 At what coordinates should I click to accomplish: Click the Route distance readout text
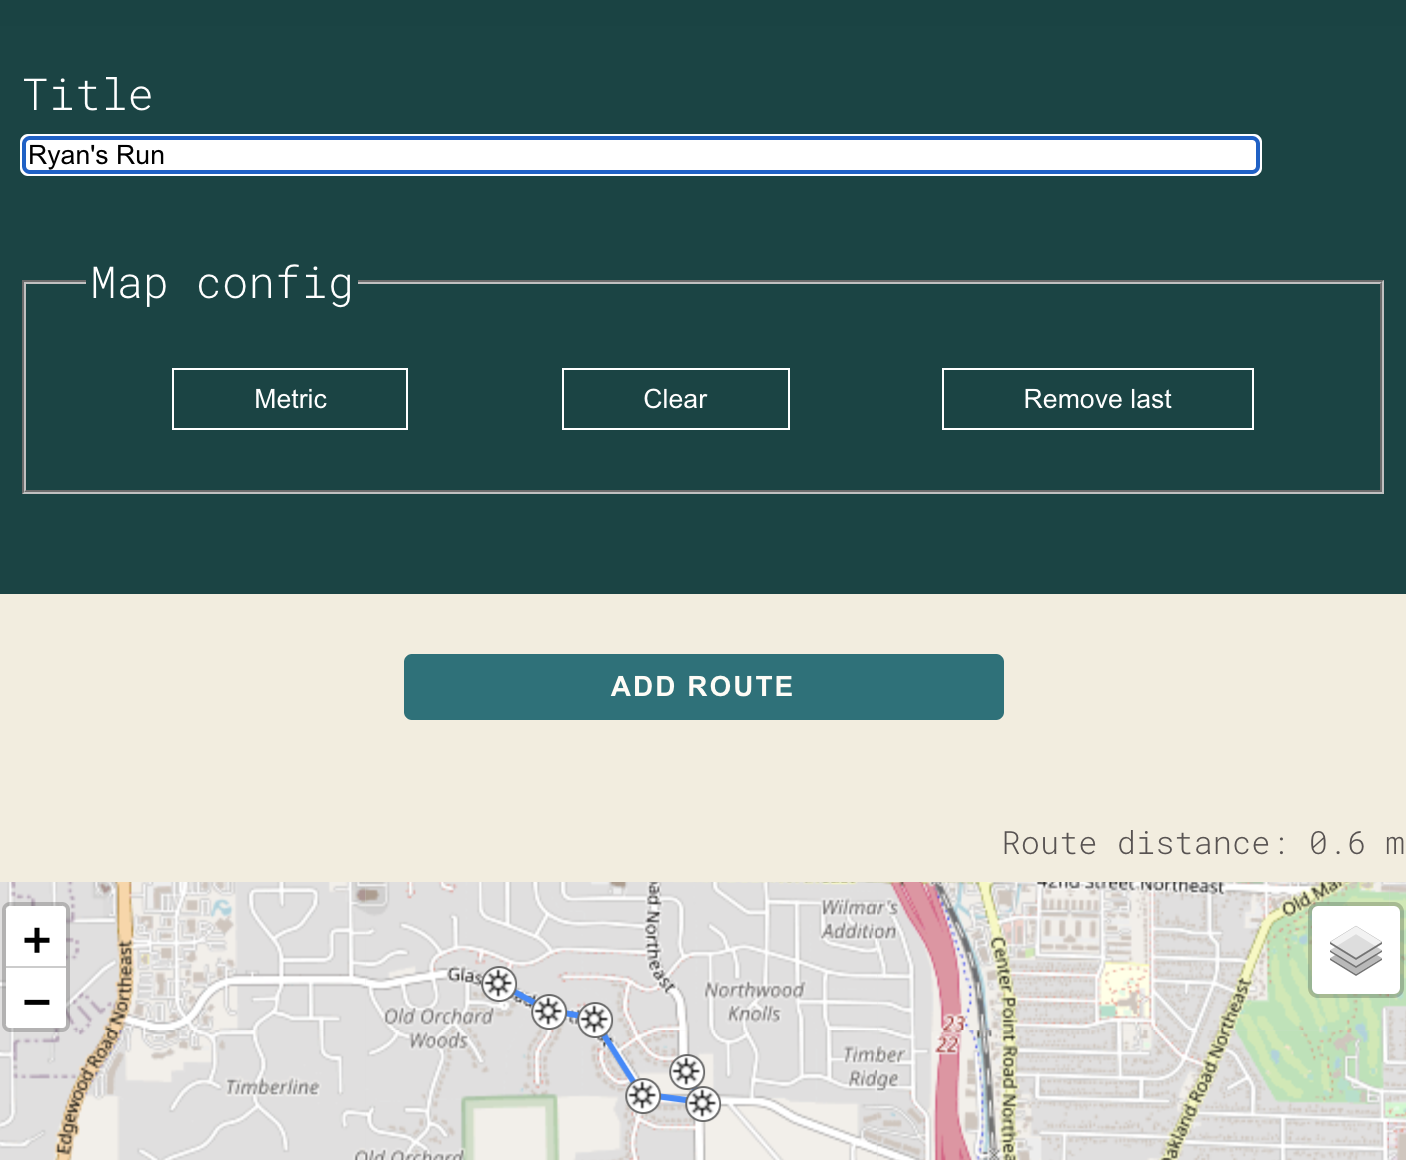[1202, 843]
